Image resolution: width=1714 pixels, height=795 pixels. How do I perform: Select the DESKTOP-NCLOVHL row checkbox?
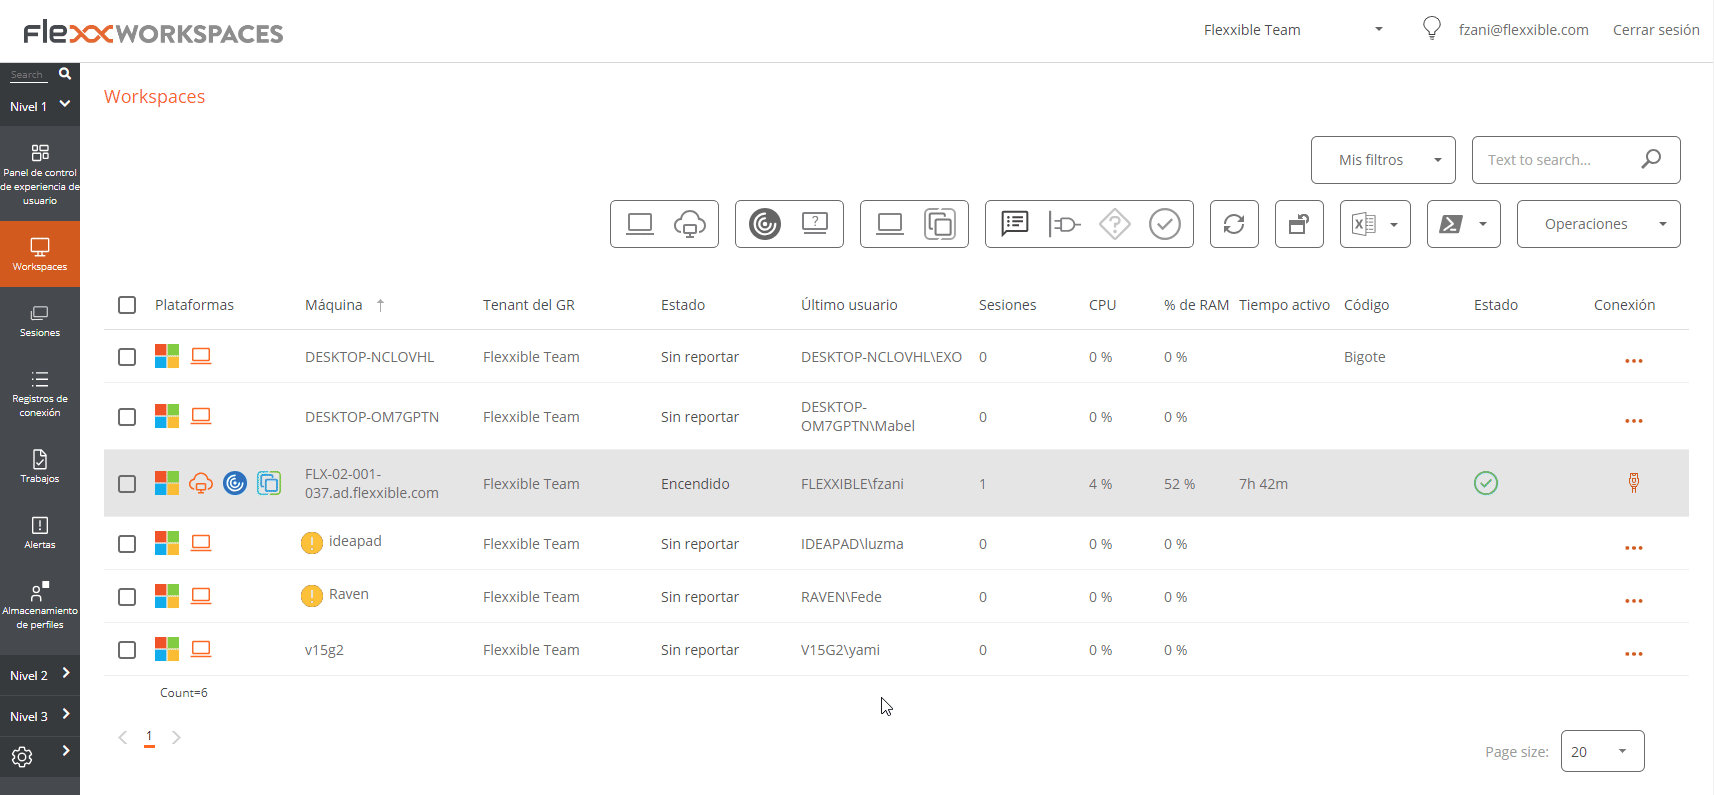pyautogui.click(x=127, y=357)
